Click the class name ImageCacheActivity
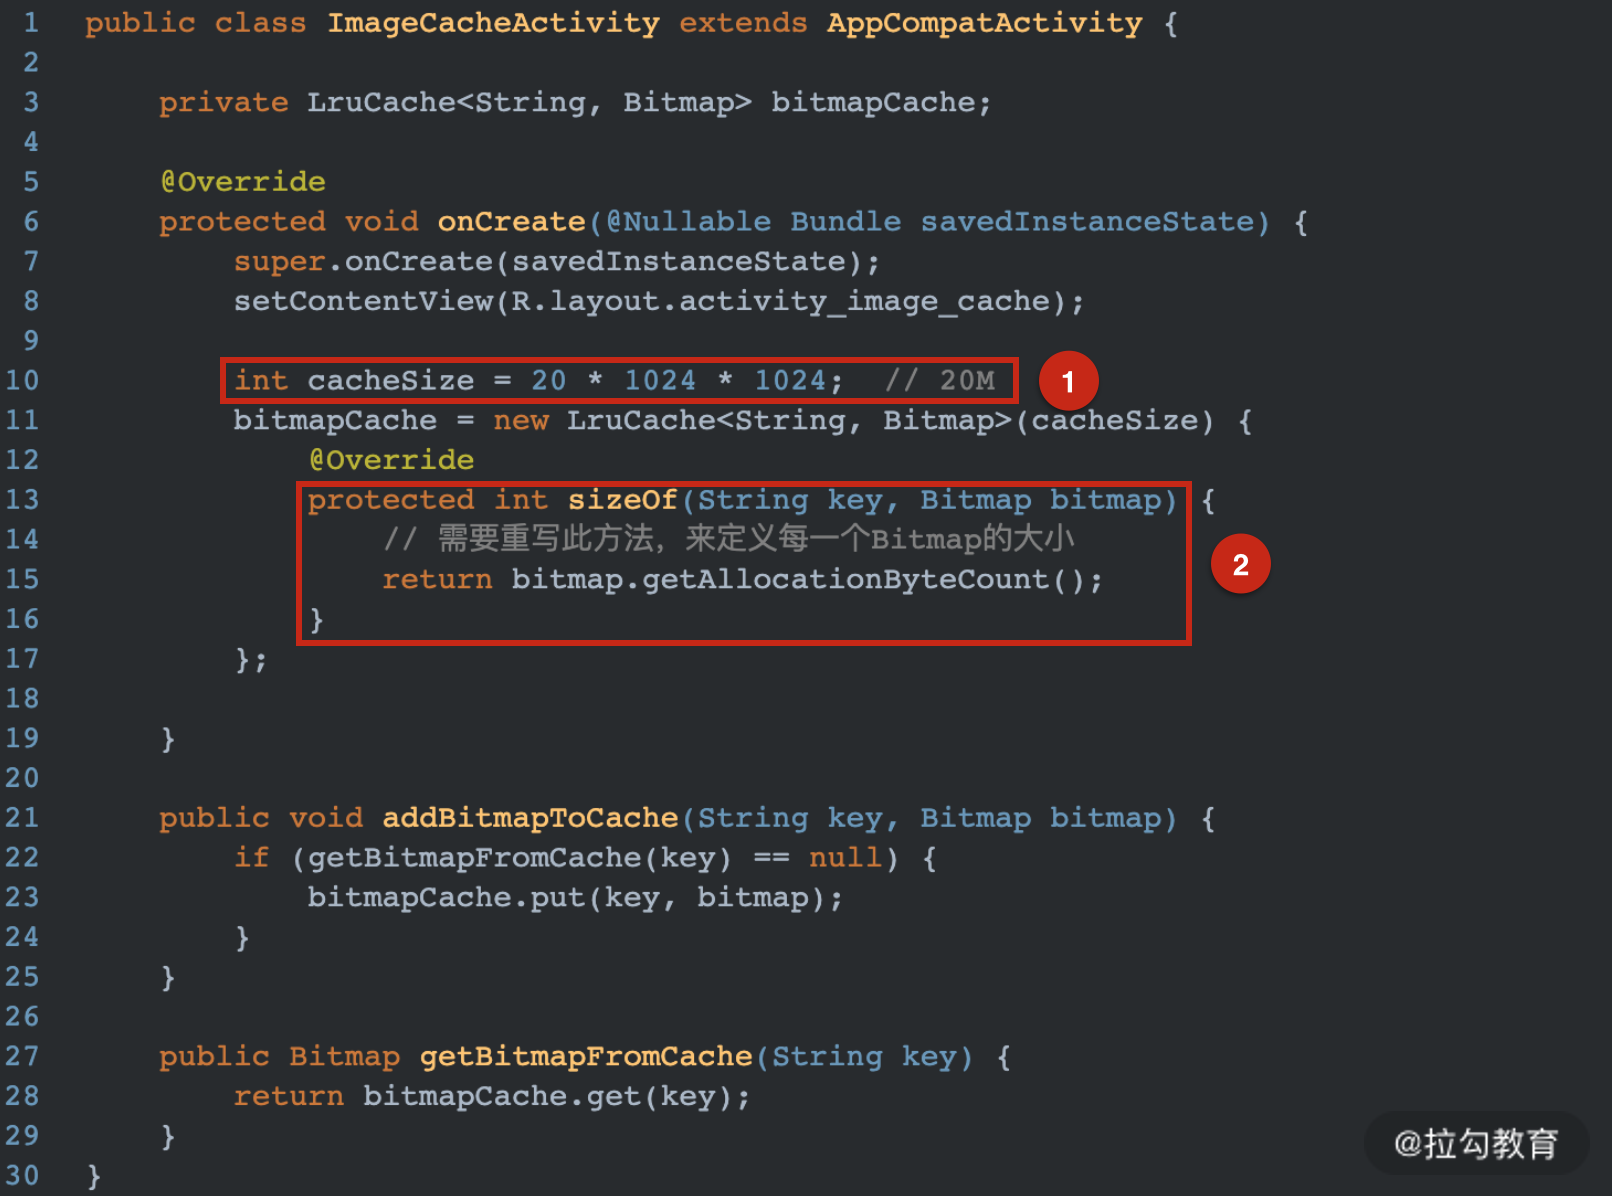 click(x=493, y=23)
